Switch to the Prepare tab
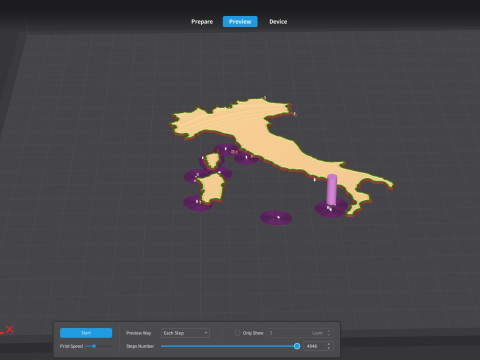This screenshot has height=360, width=480. coord(202,22)
